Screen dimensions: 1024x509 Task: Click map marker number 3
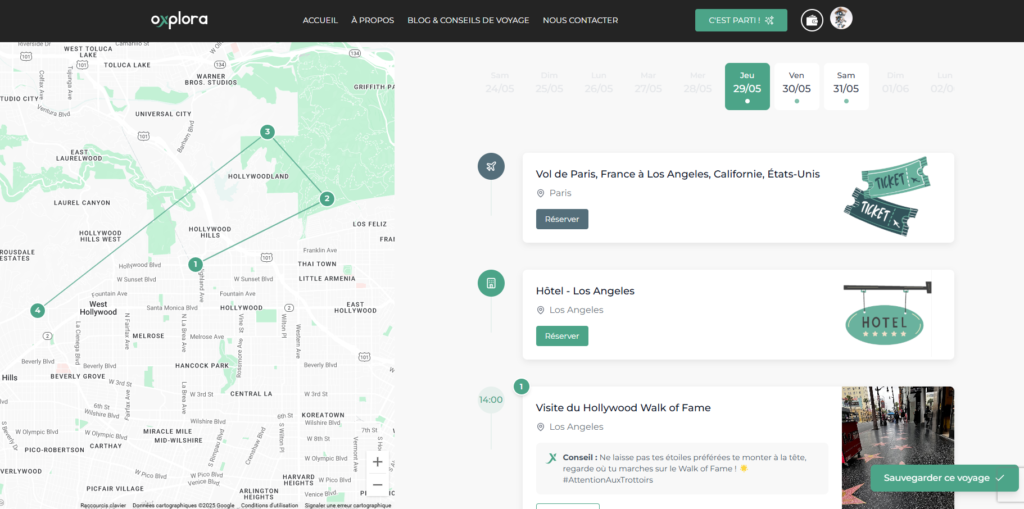tap(267, 132)
